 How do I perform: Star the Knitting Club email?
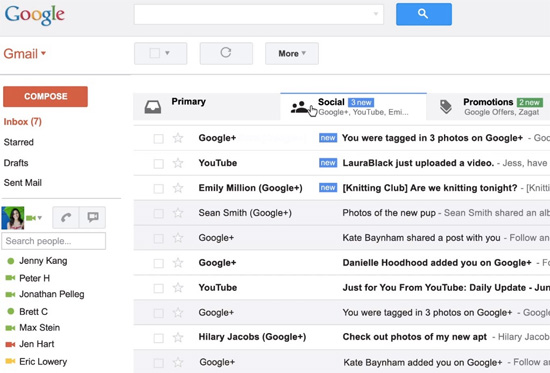178,188
